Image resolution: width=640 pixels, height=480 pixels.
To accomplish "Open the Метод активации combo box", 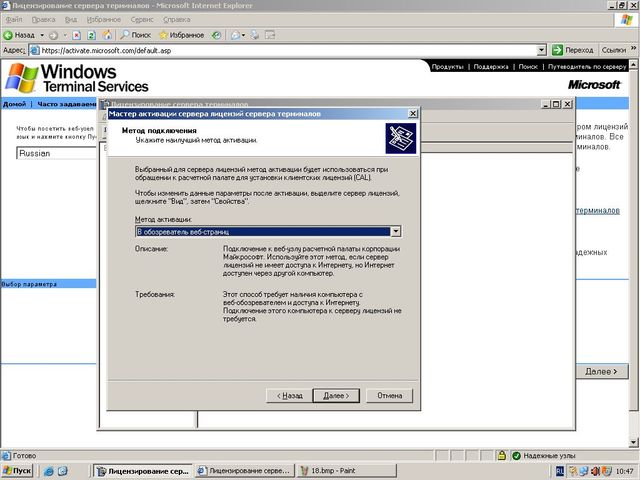I will tap(268, 231).
